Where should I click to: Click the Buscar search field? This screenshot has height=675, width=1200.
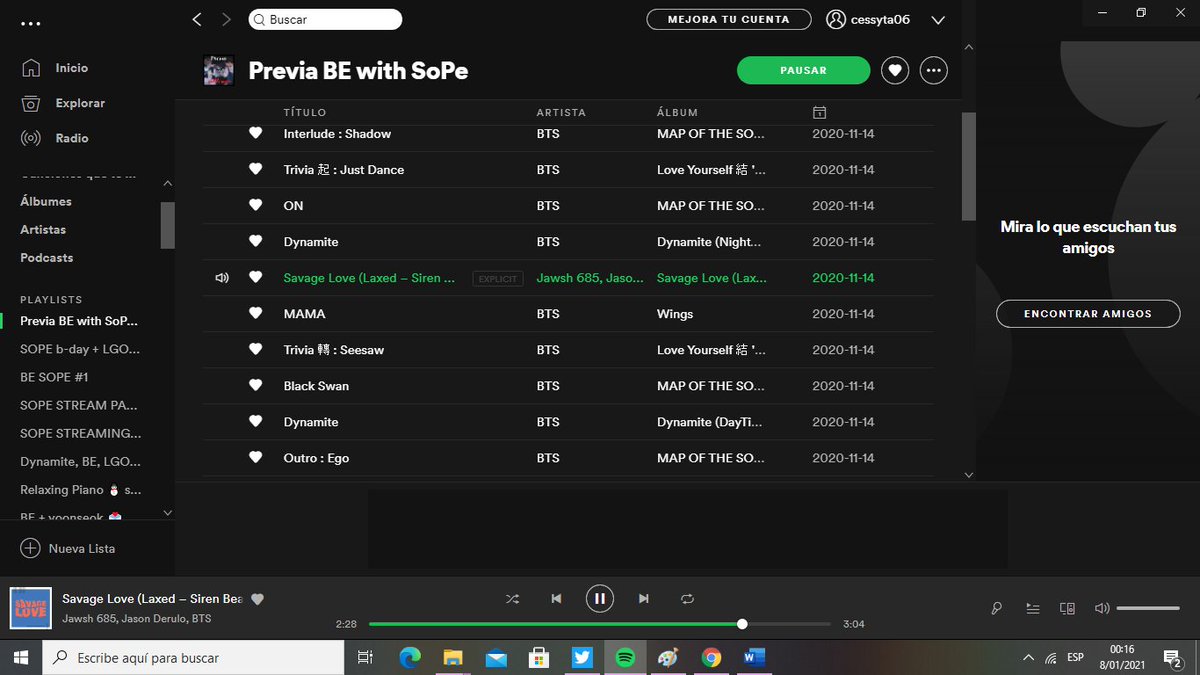click(325, 19)
